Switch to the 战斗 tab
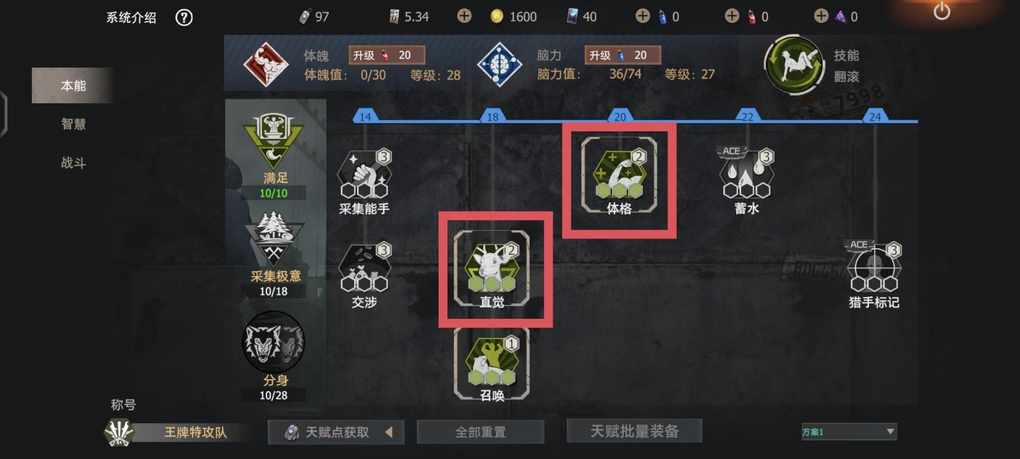 (x=73, y=163)
